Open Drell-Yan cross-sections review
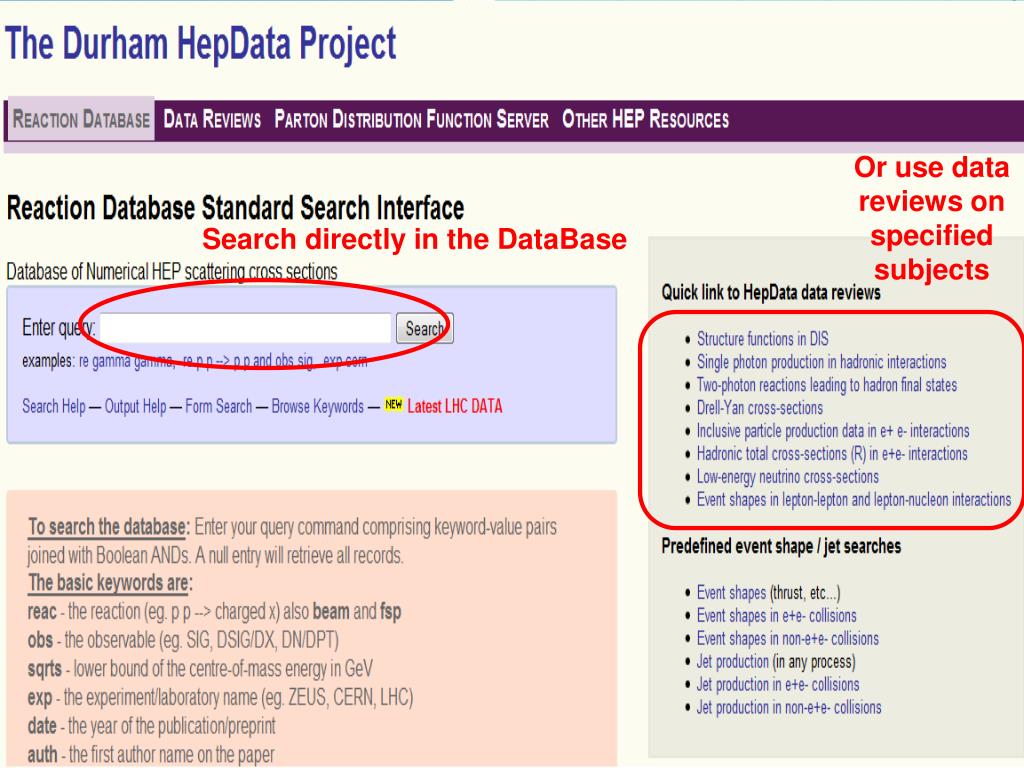Viewport: 1024px width, 768px height. point(760,408)
